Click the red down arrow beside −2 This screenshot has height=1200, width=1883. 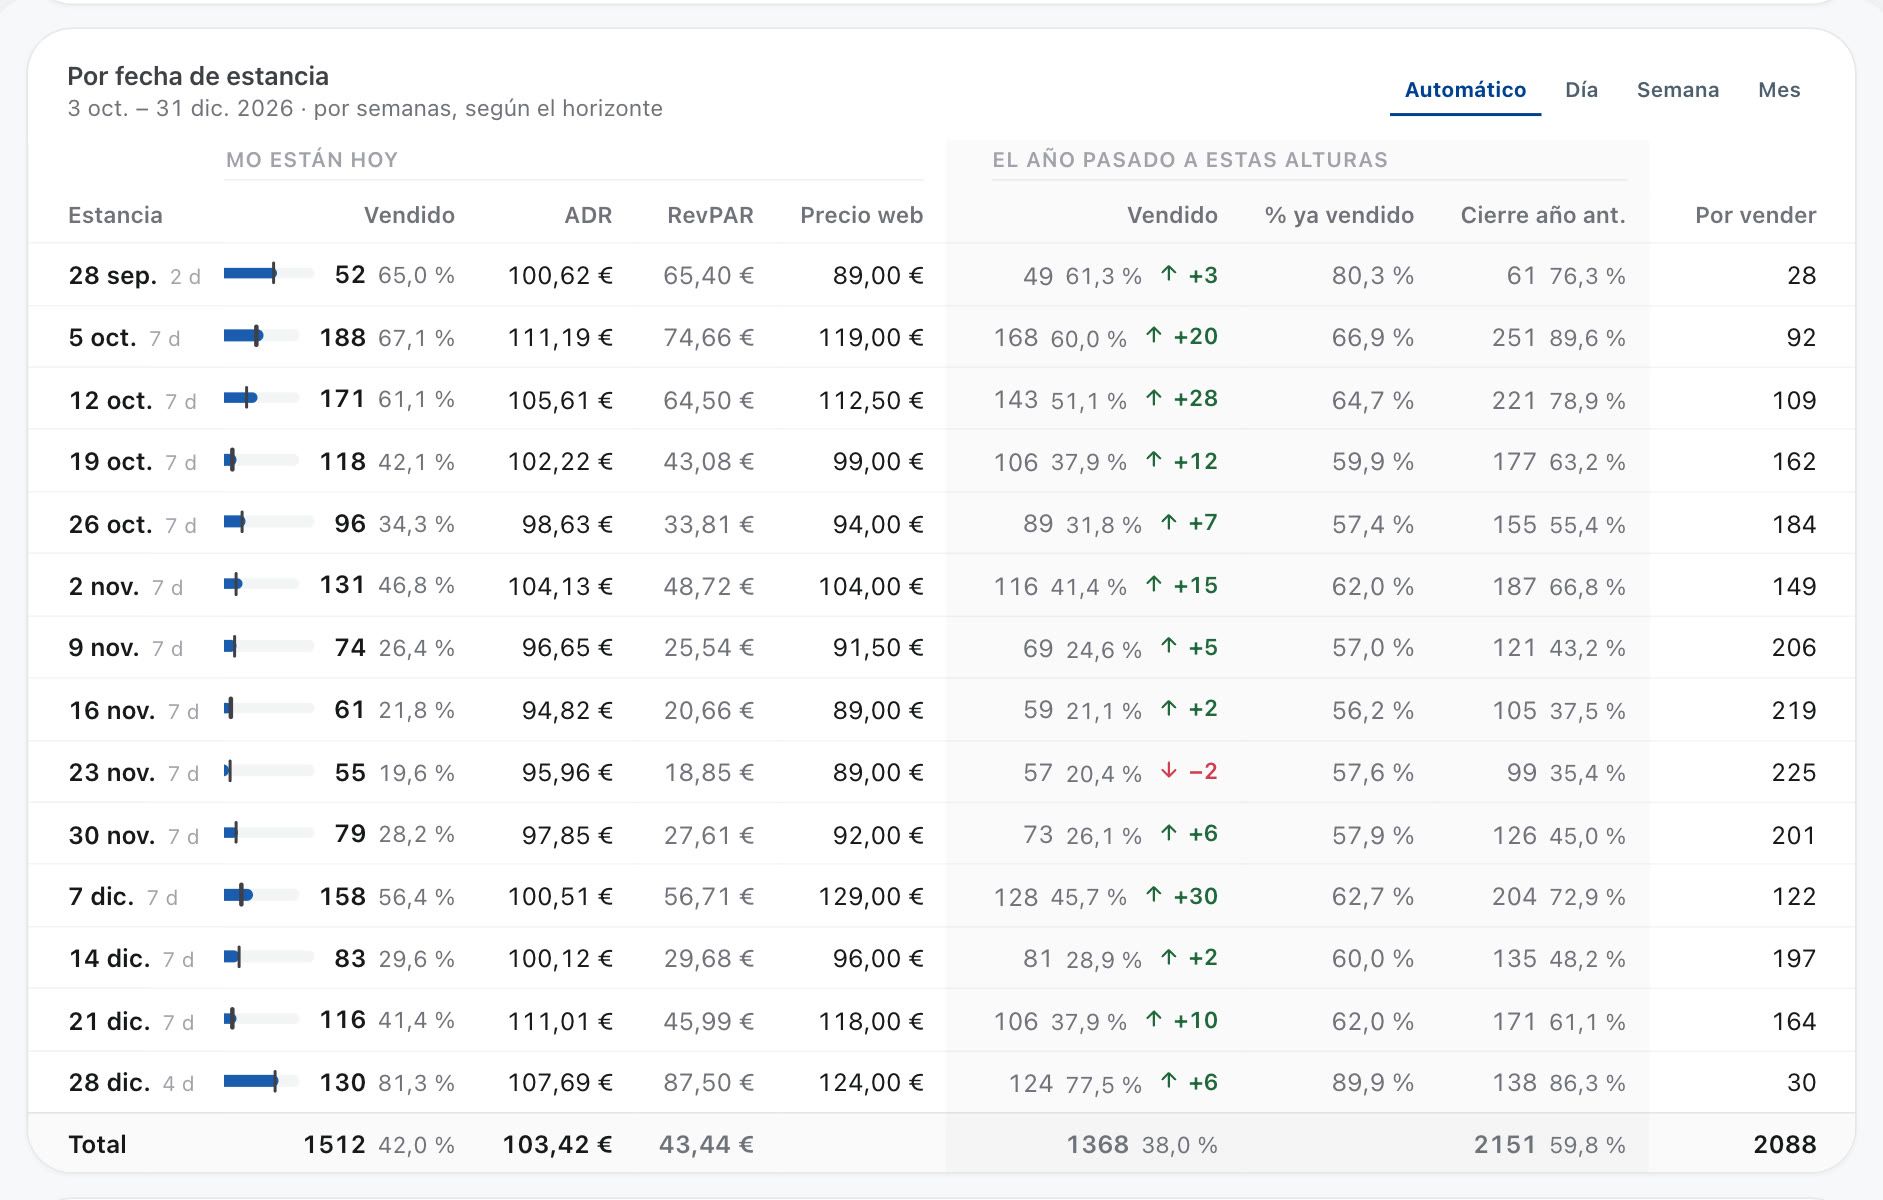pyautogui.click(x=1168, y=771)
